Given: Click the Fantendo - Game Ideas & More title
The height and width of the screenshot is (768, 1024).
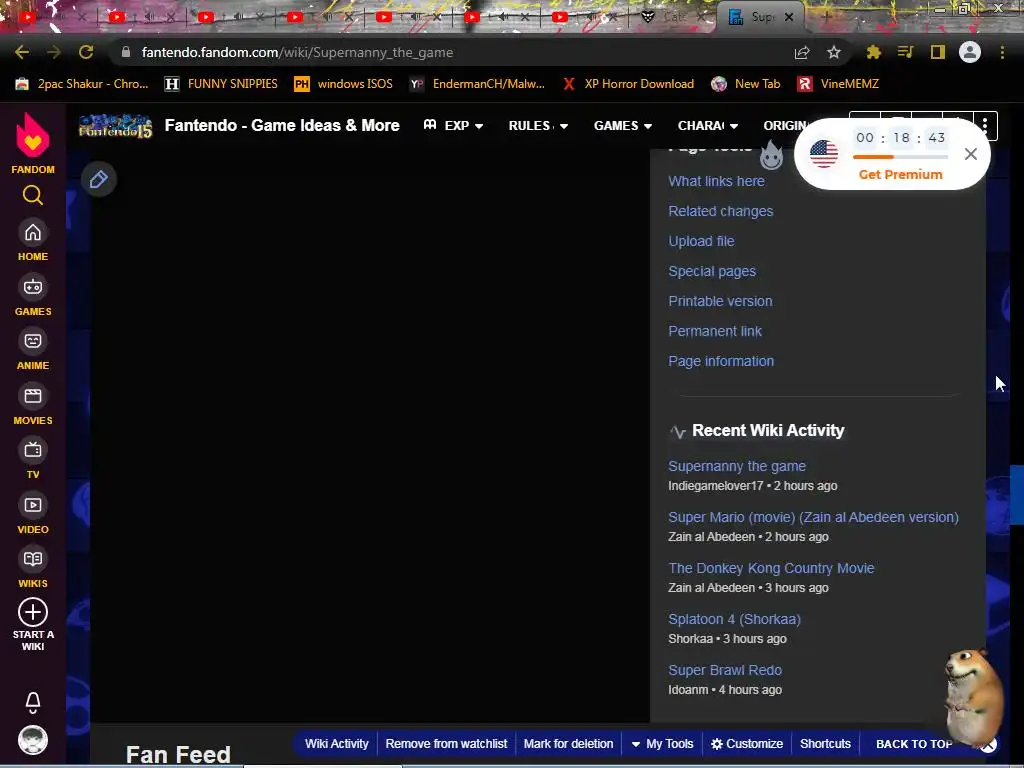Looking at the screenshot, I should [x=282, y=125].
